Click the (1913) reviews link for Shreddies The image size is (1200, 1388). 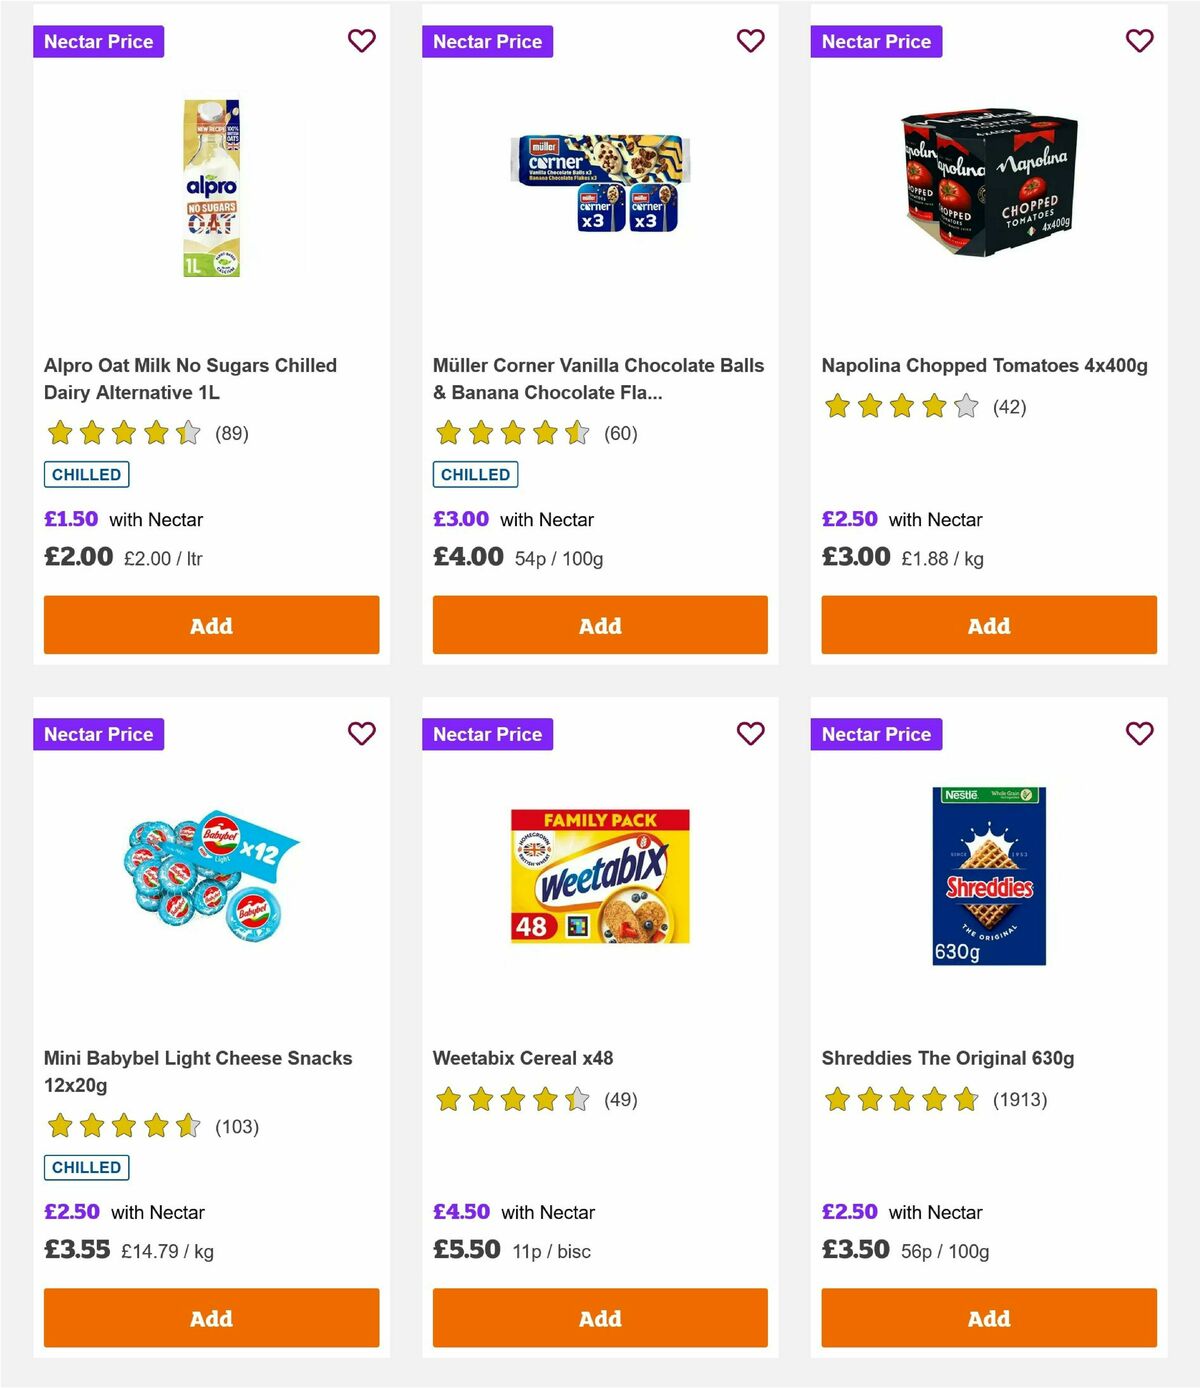coord(1018,1099)
